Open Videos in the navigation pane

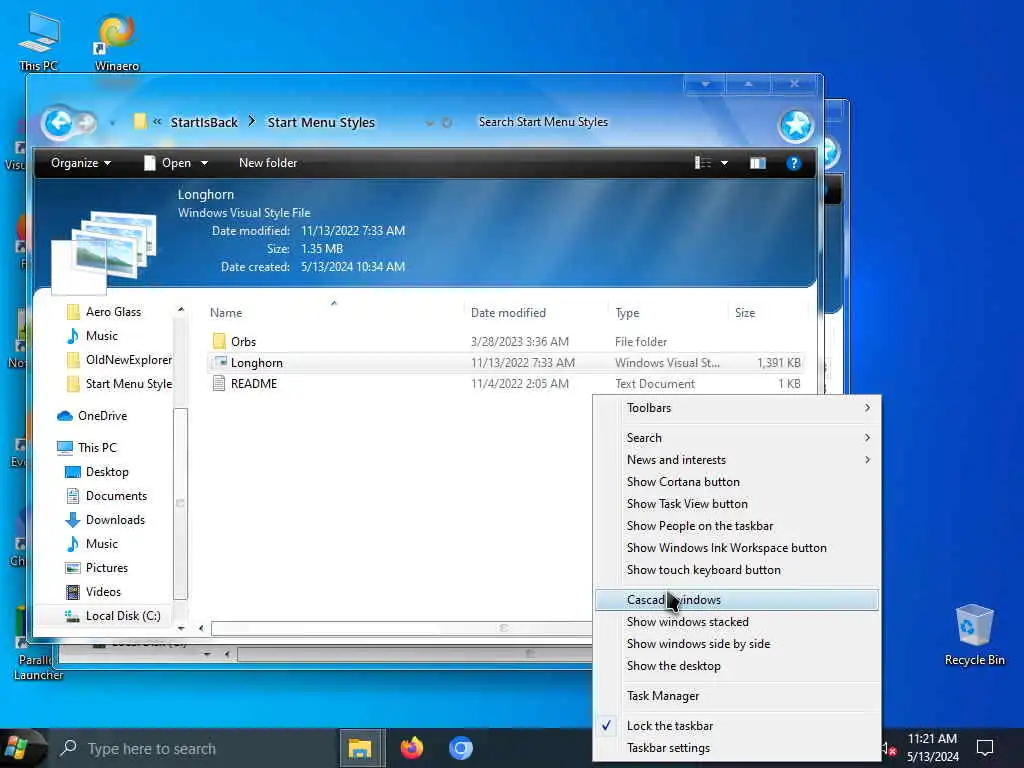pos(94,592)
